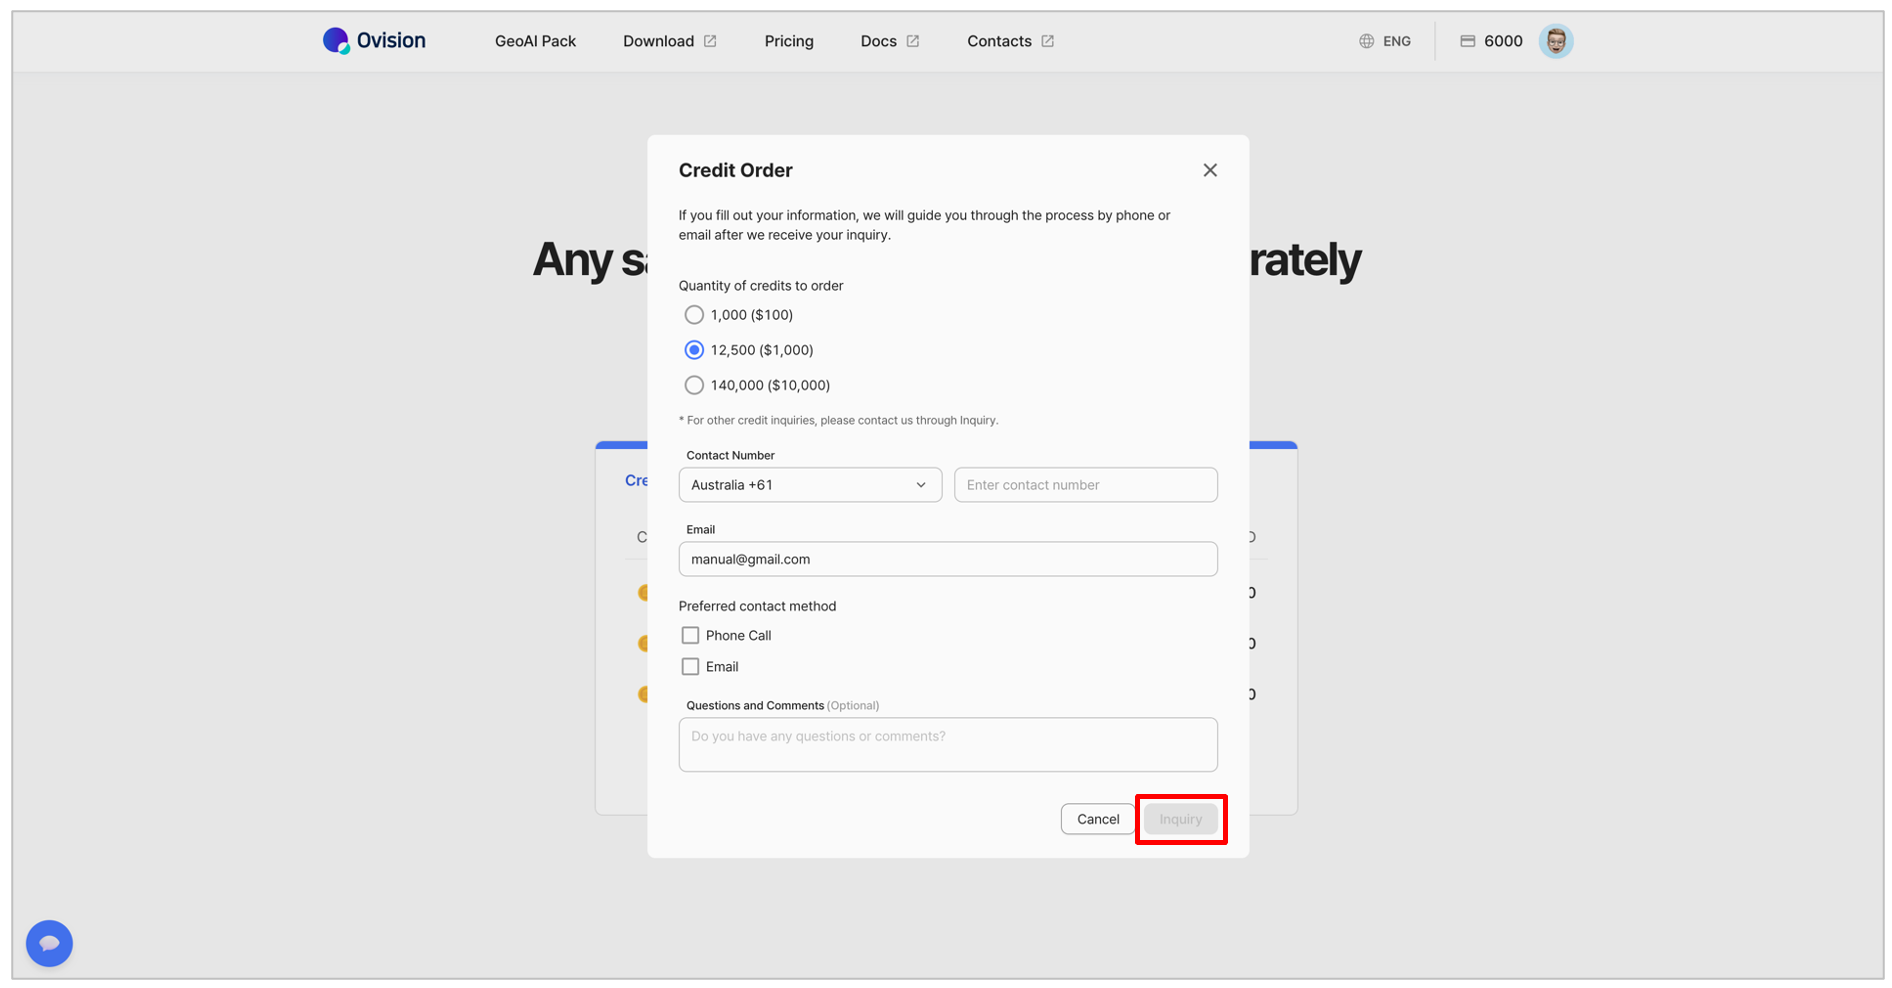
Task: Close the Credit Order dialog
Action: (1210, 170)
